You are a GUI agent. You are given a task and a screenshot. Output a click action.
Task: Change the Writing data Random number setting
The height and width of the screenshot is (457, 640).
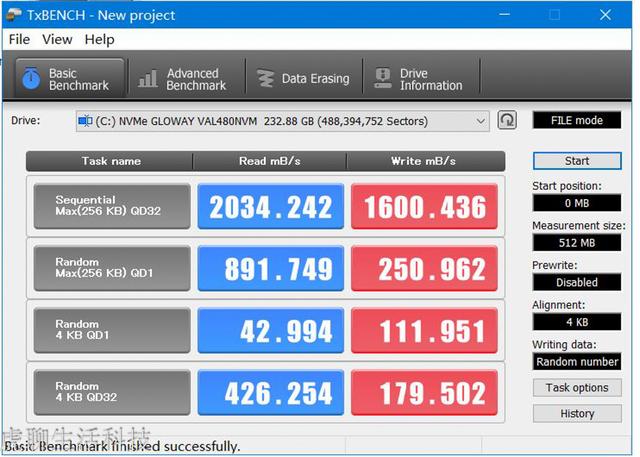pos(577,362)
